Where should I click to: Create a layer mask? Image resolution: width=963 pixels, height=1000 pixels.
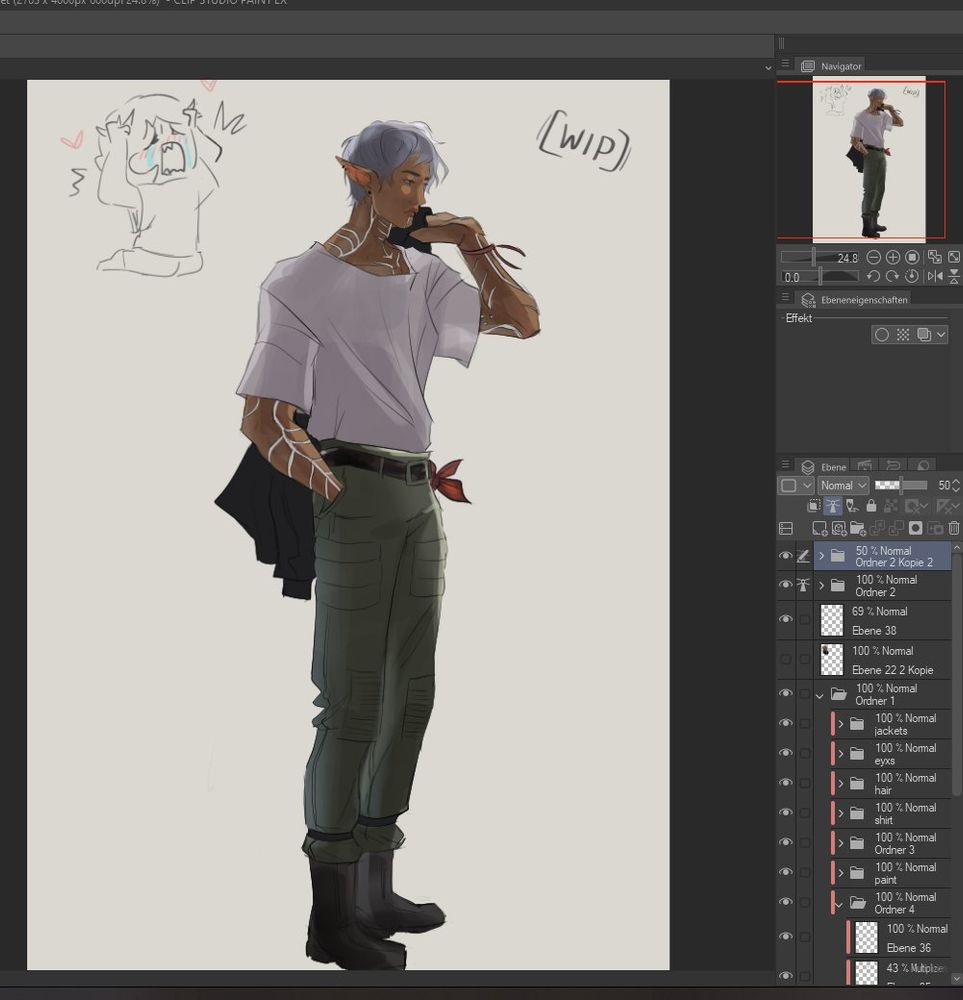click(x=916, y=528)
